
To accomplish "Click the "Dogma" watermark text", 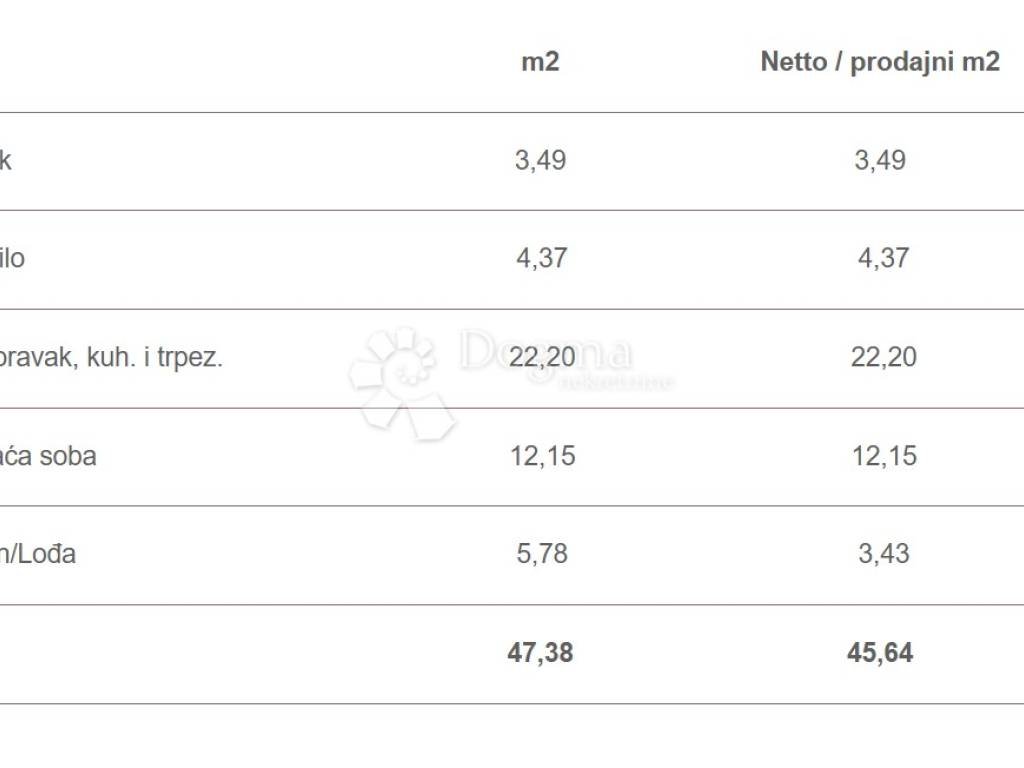I will click(x=545, y=354).
